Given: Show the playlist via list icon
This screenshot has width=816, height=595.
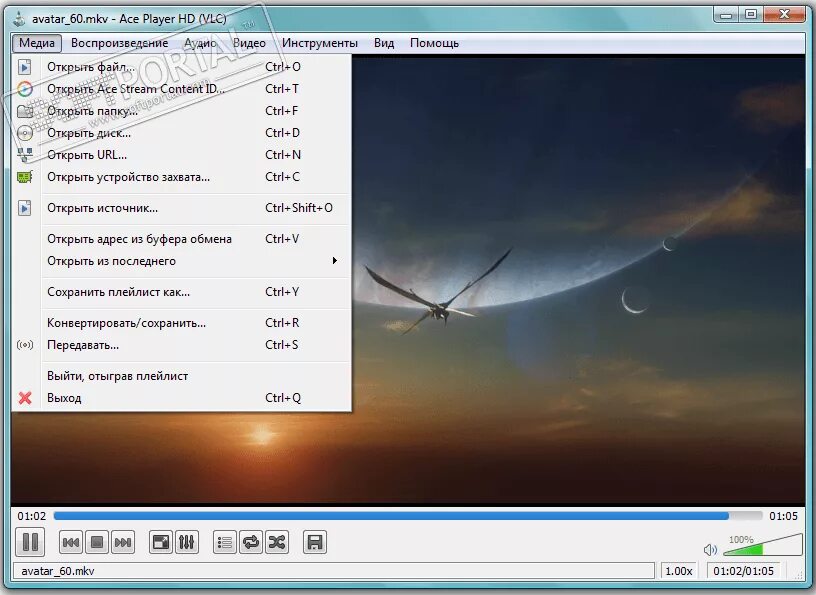Looking at the screenshot, I should (225, 542).
